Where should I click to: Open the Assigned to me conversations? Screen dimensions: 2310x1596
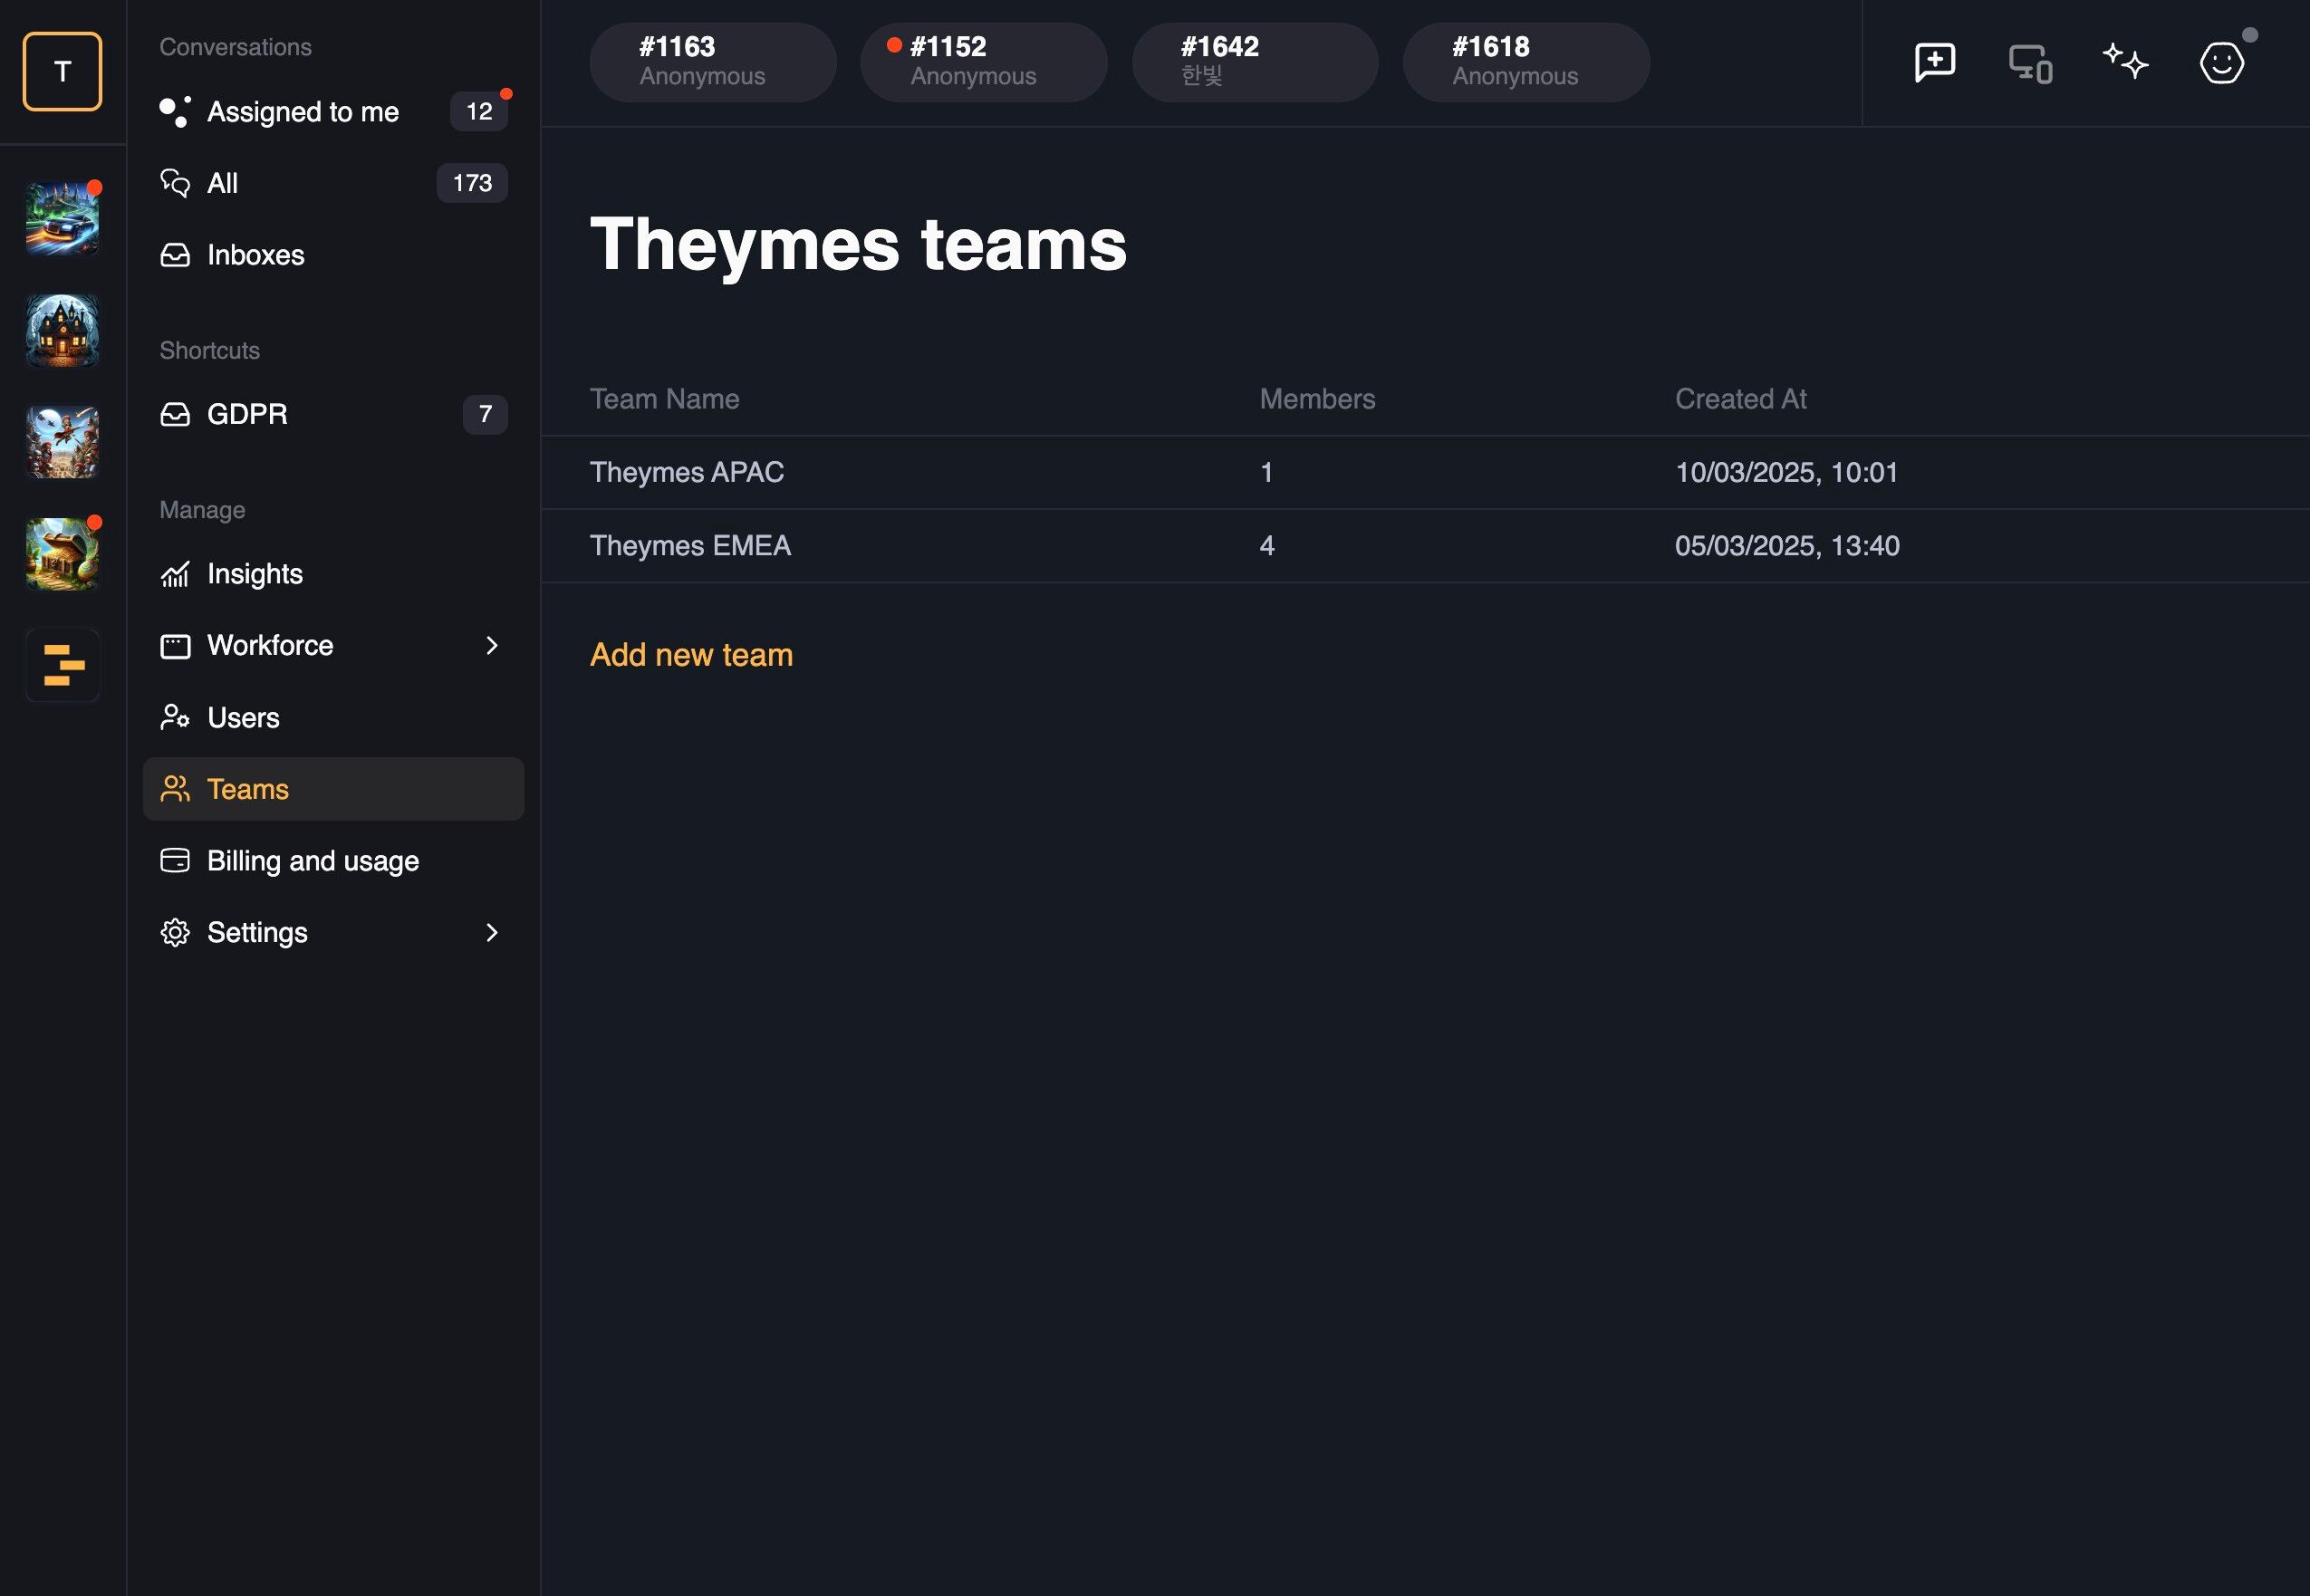(302, 112)
